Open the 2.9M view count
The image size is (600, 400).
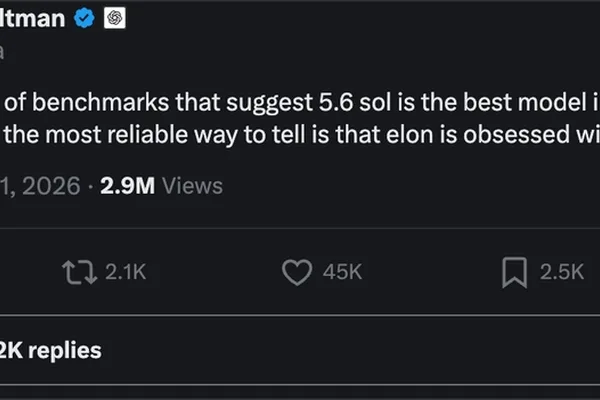pyautogui.click(x=127, y=186)
